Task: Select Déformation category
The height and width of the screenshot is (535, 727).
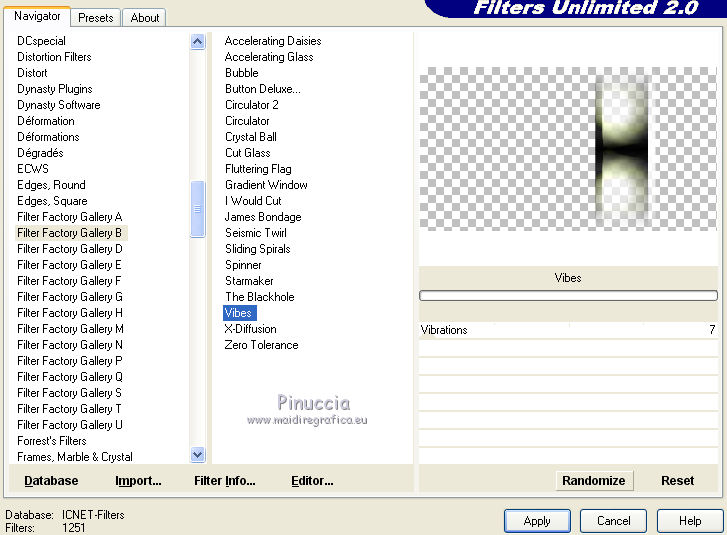Action: click(45, 121)
